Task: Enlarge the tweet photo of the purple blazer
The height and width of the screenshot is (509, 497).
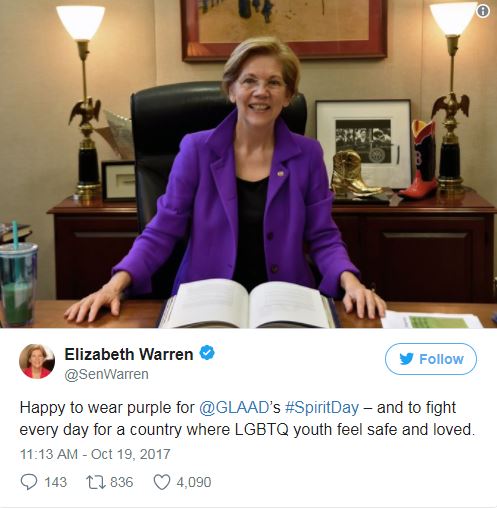Action: [x=248, y=164]
